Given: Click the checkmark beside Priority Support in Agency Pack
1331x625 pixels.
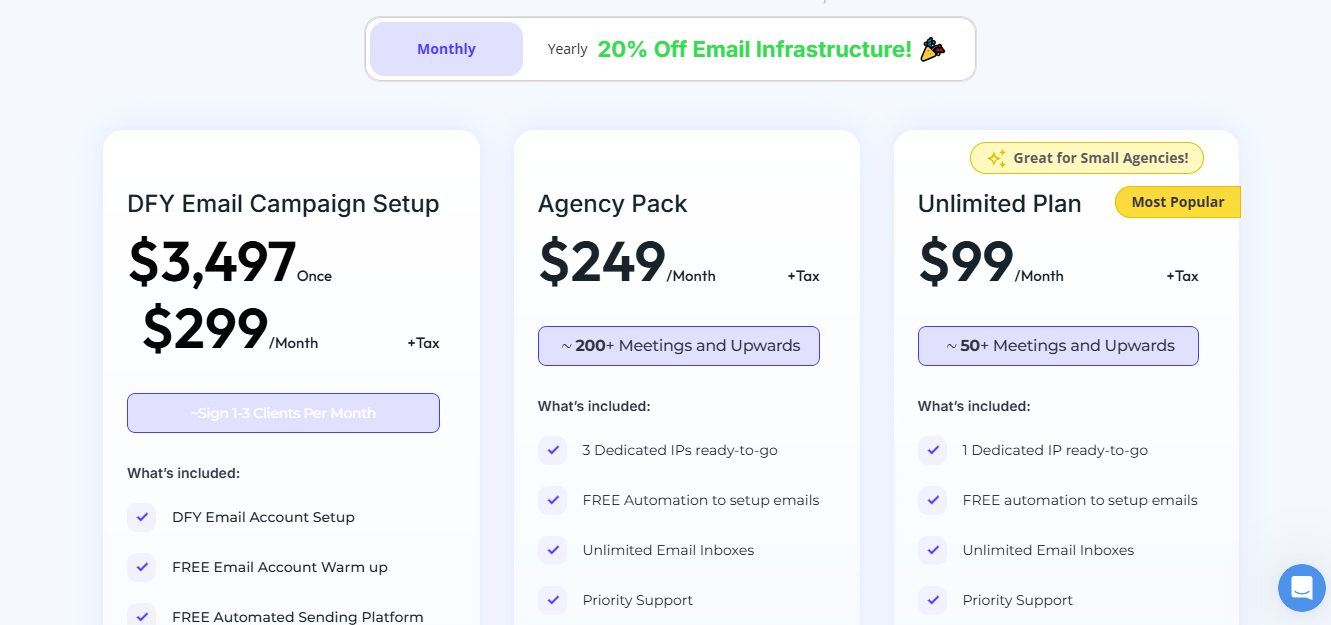Looking at the screenshot, I should (552, 600).
